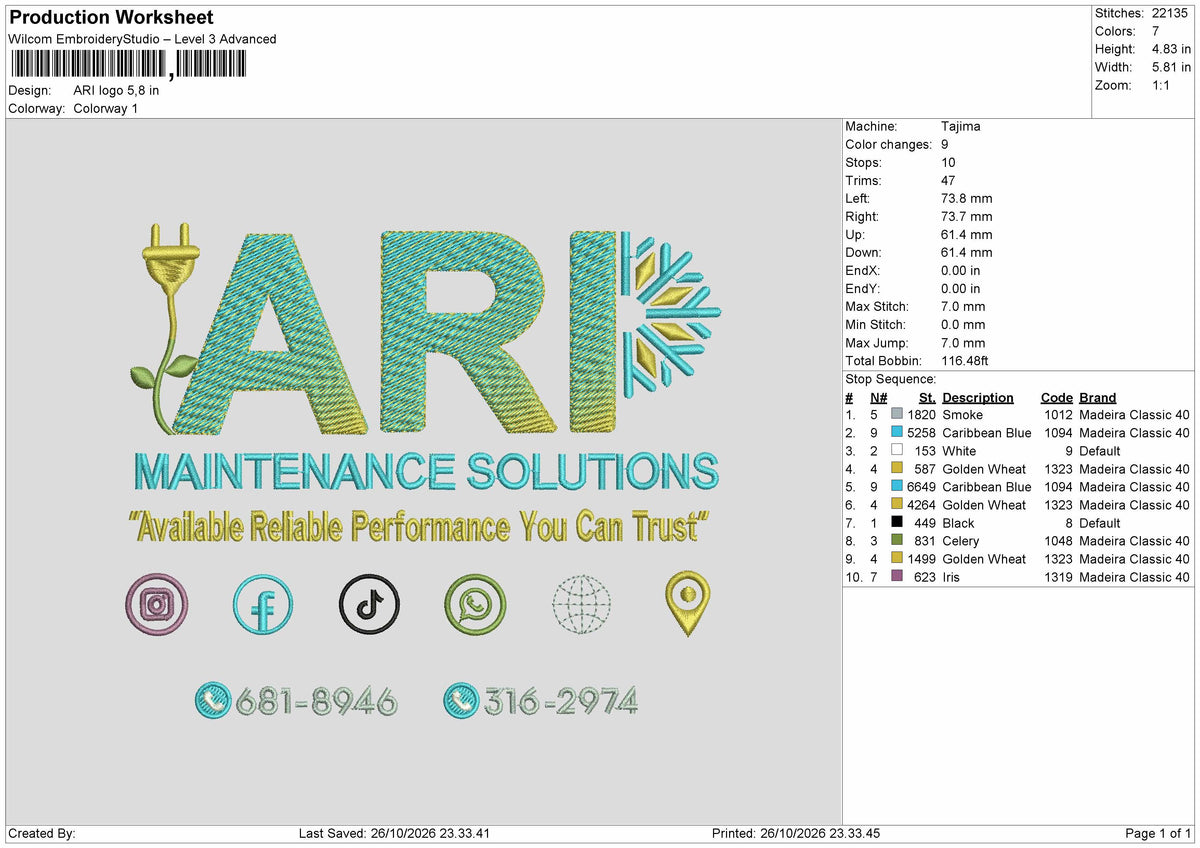Click the Default brand in the Black row
Viewport: 1200px width, 848px height.
click(1100, 523)
